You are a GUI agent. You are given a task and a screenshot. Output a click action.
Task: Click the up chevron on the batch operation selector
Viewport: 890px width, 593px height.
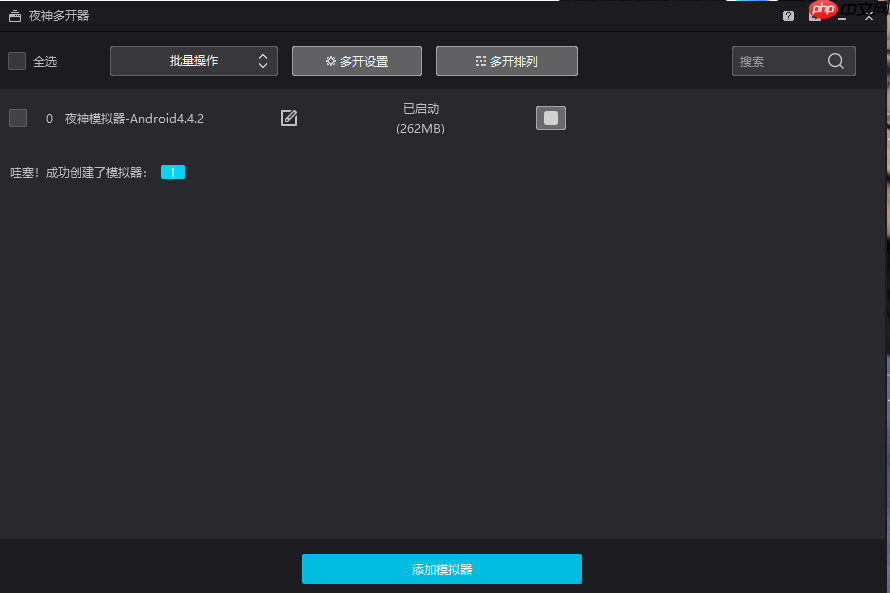[x=264, y=55]
